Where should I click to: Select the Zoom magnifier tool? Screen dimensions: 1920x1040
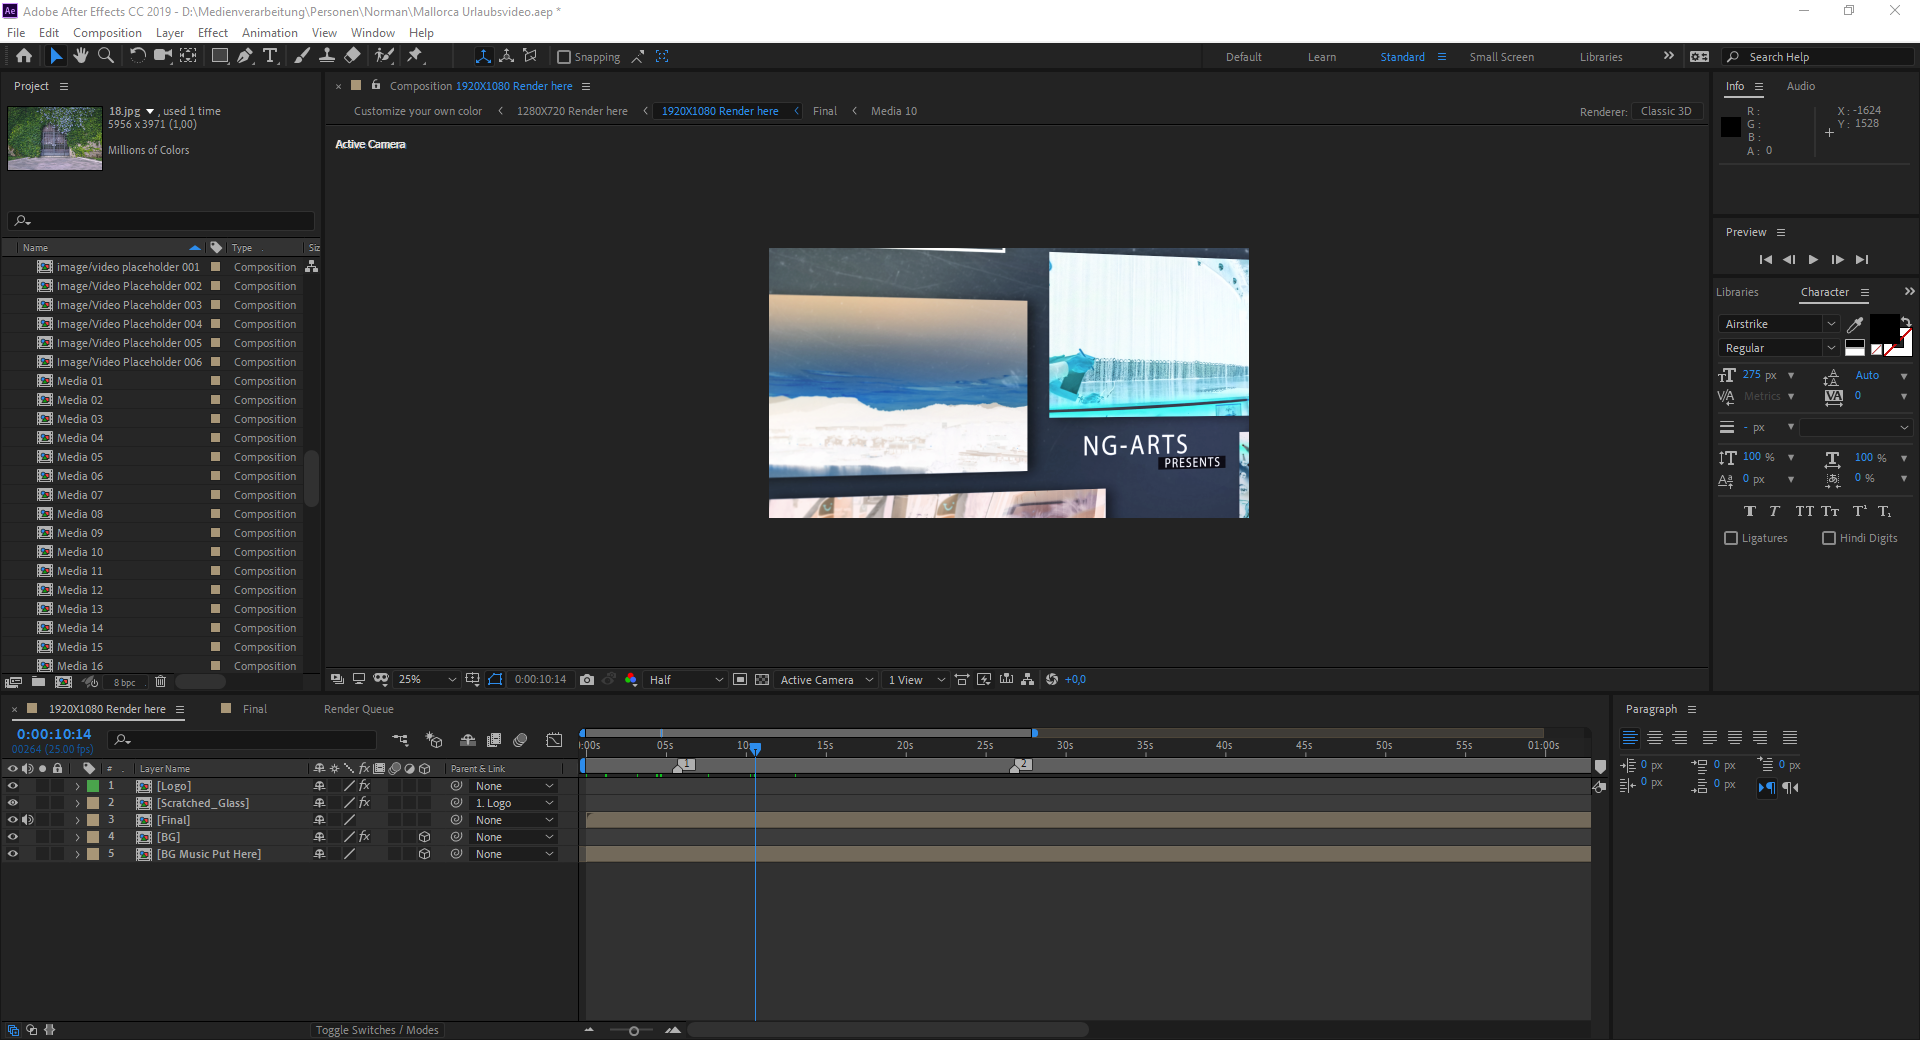pyautogui.click(x=105, y=56)
